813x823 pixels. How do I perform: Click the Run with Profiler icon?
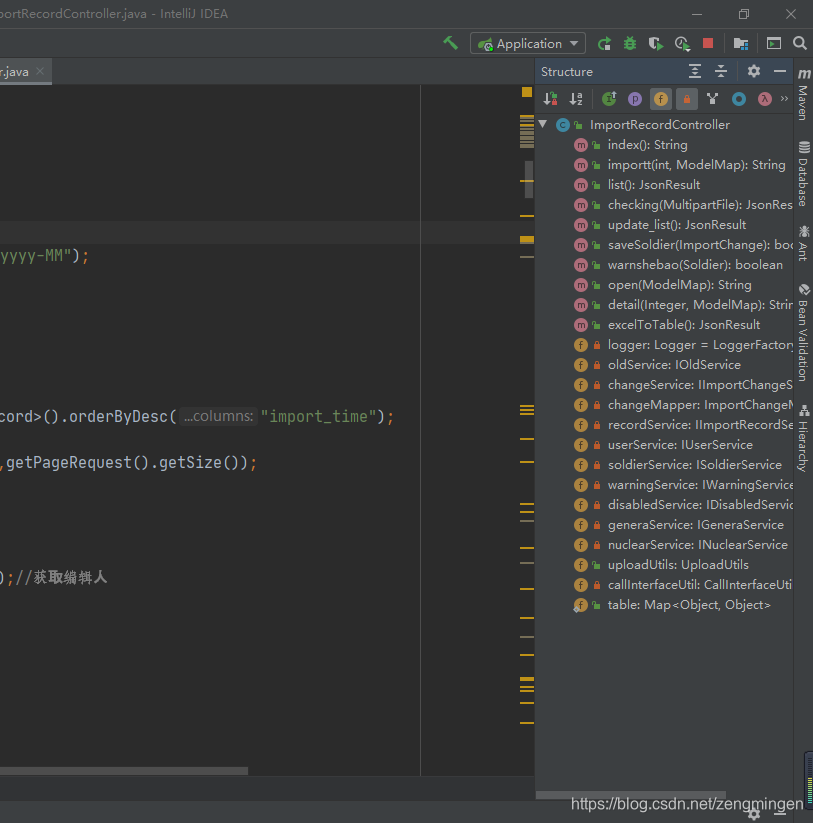[x=682, y=44]
